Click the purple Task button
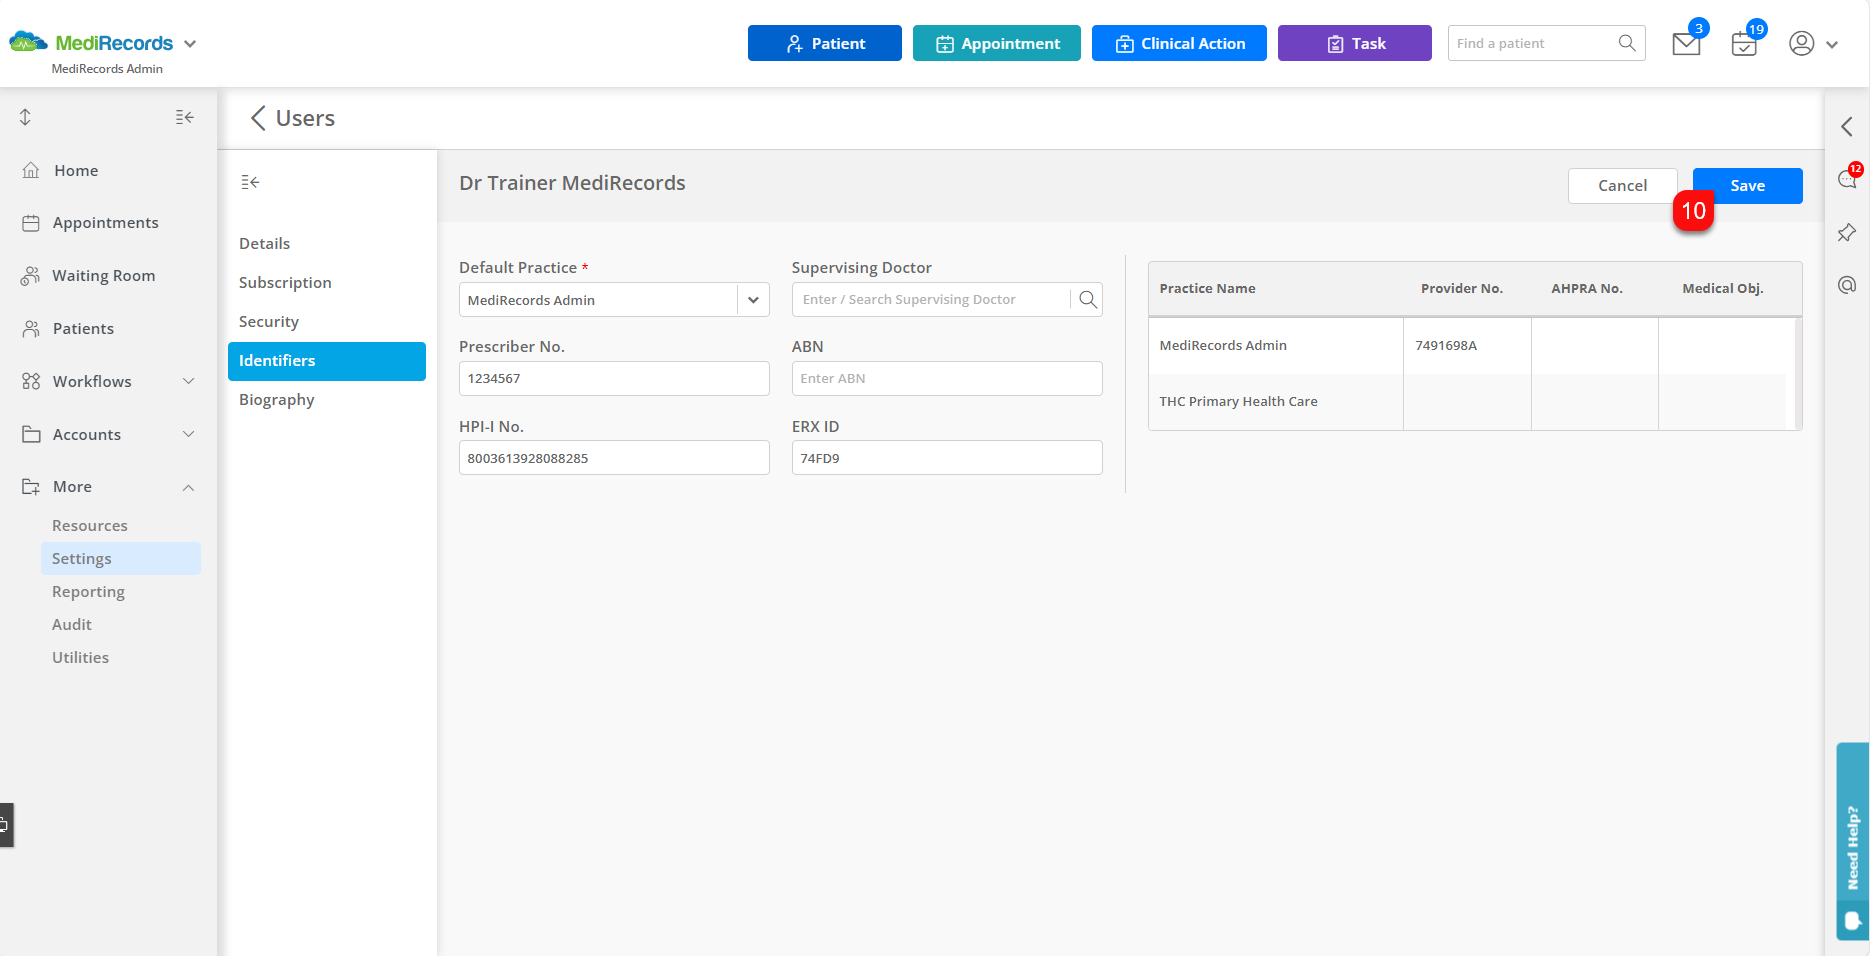 point(1354,43)
